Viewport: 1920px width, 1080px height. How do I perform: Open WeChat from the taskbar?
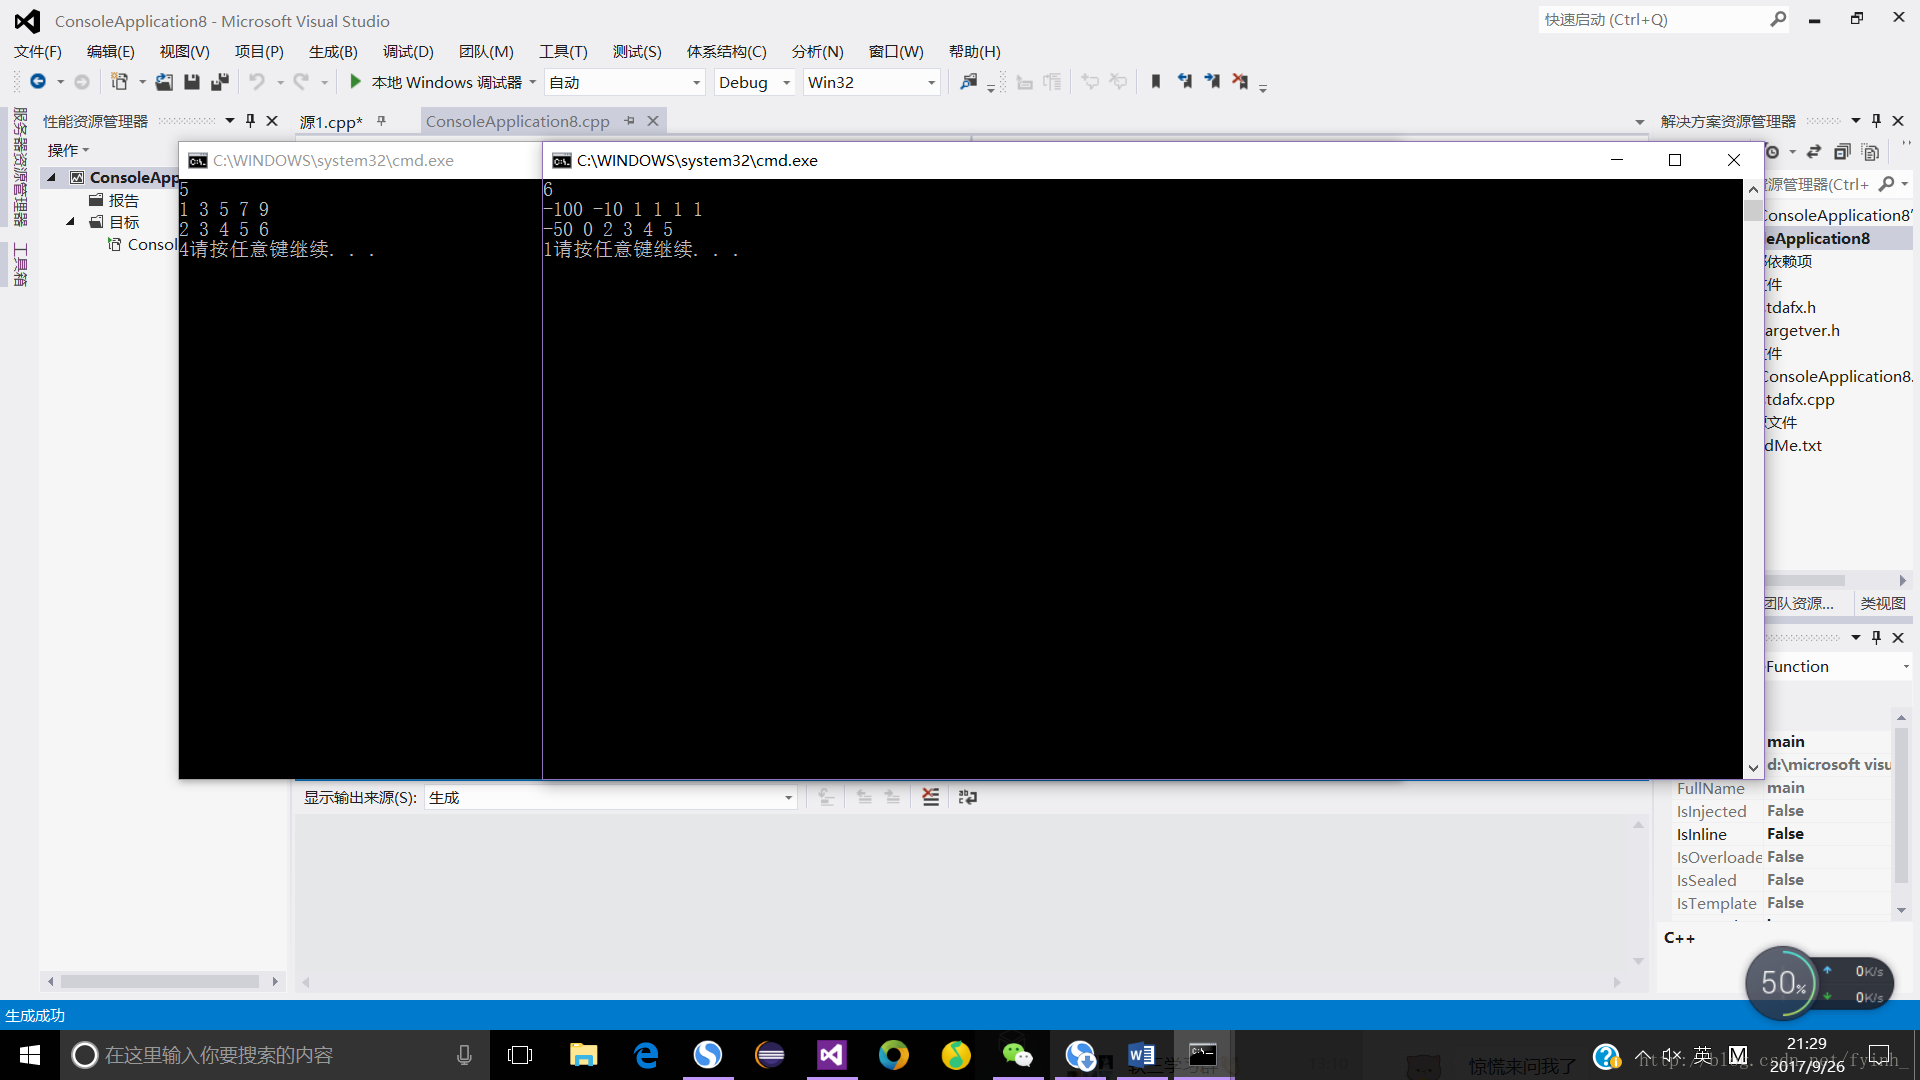(1017, 1055)
